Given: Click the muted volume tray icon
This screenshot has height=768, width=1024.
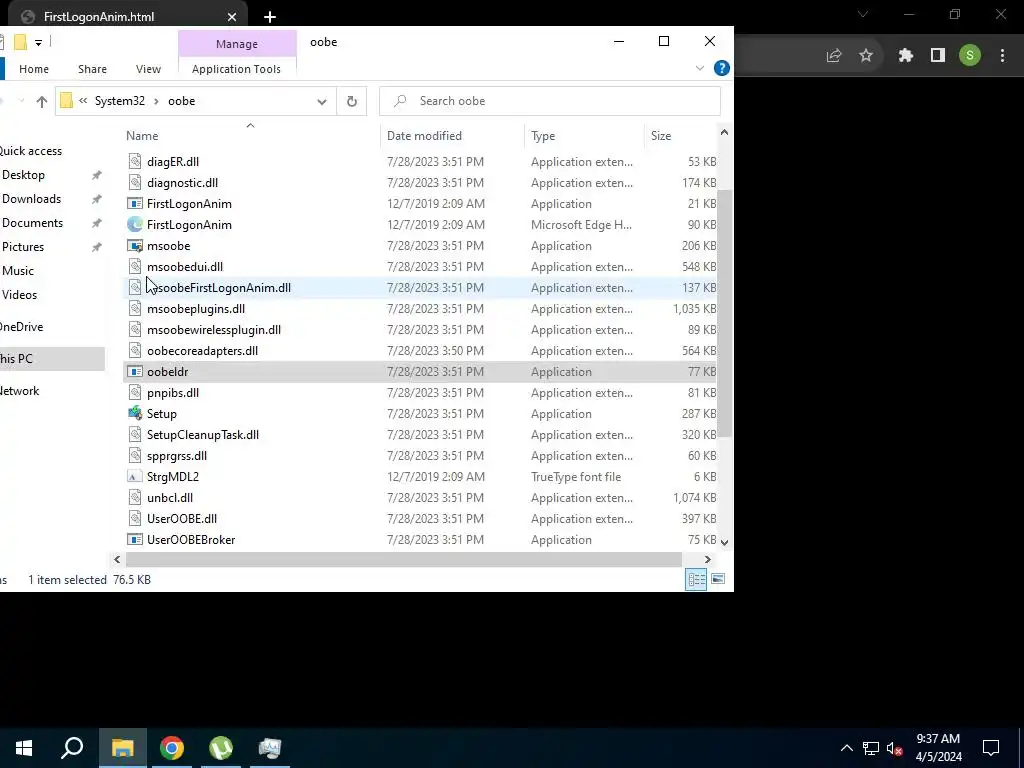Looking at the screenshot, I should 895,748.
